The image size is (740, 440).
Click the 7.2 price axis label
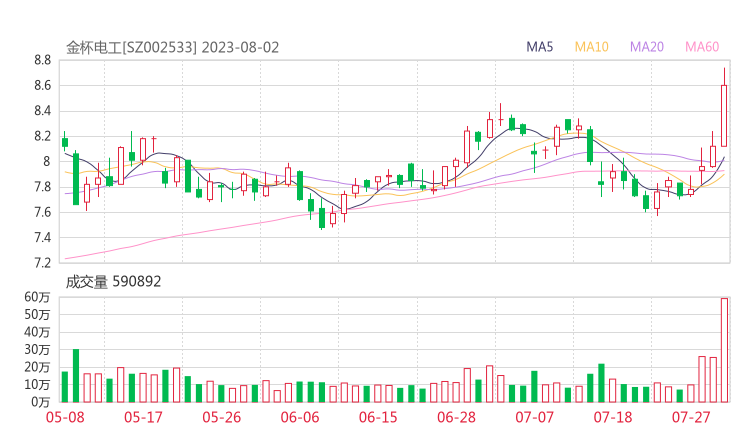[42, 263]
